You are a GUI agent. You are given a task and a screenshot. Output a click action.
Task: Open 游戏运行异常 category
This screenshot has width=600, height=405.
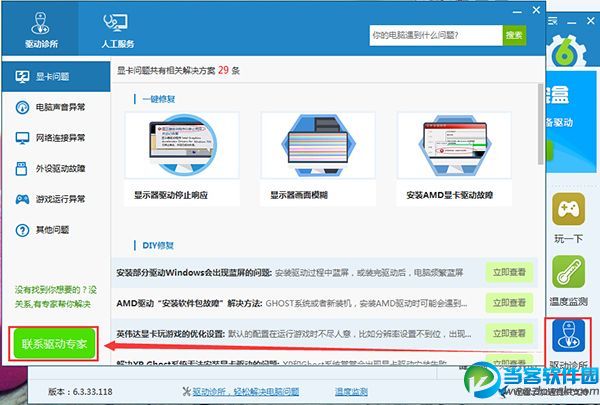point(56,199)
